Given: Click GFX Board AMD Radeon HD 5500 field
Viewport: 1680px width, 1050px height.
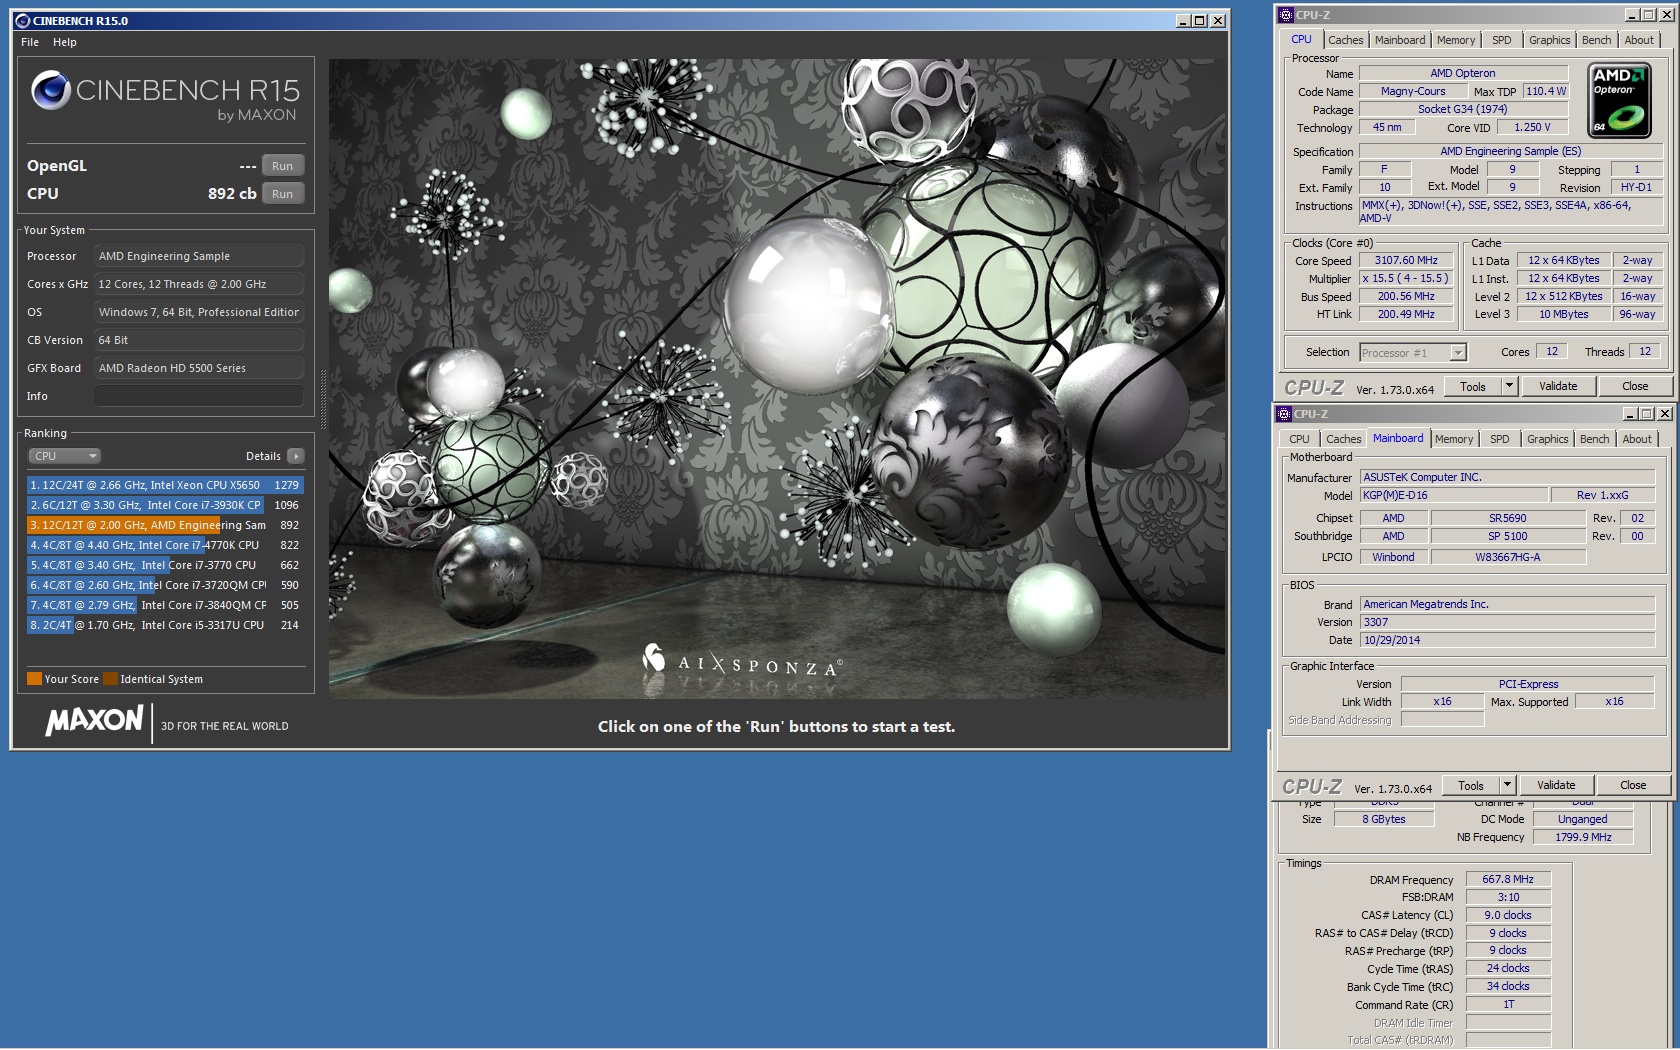Looking at the screenshot, I should (199, 368).
